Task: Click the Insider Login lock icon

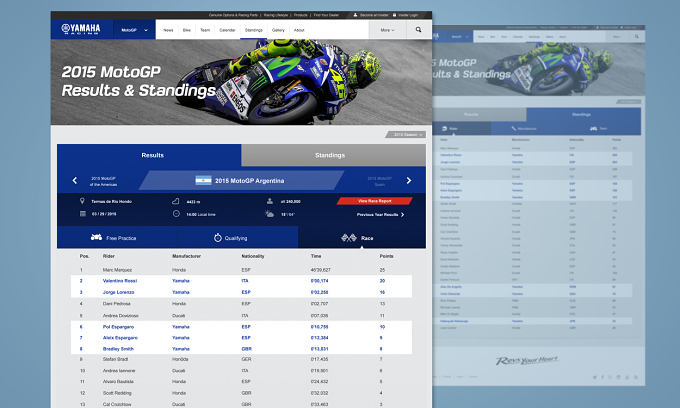Action: click(394, 15)
